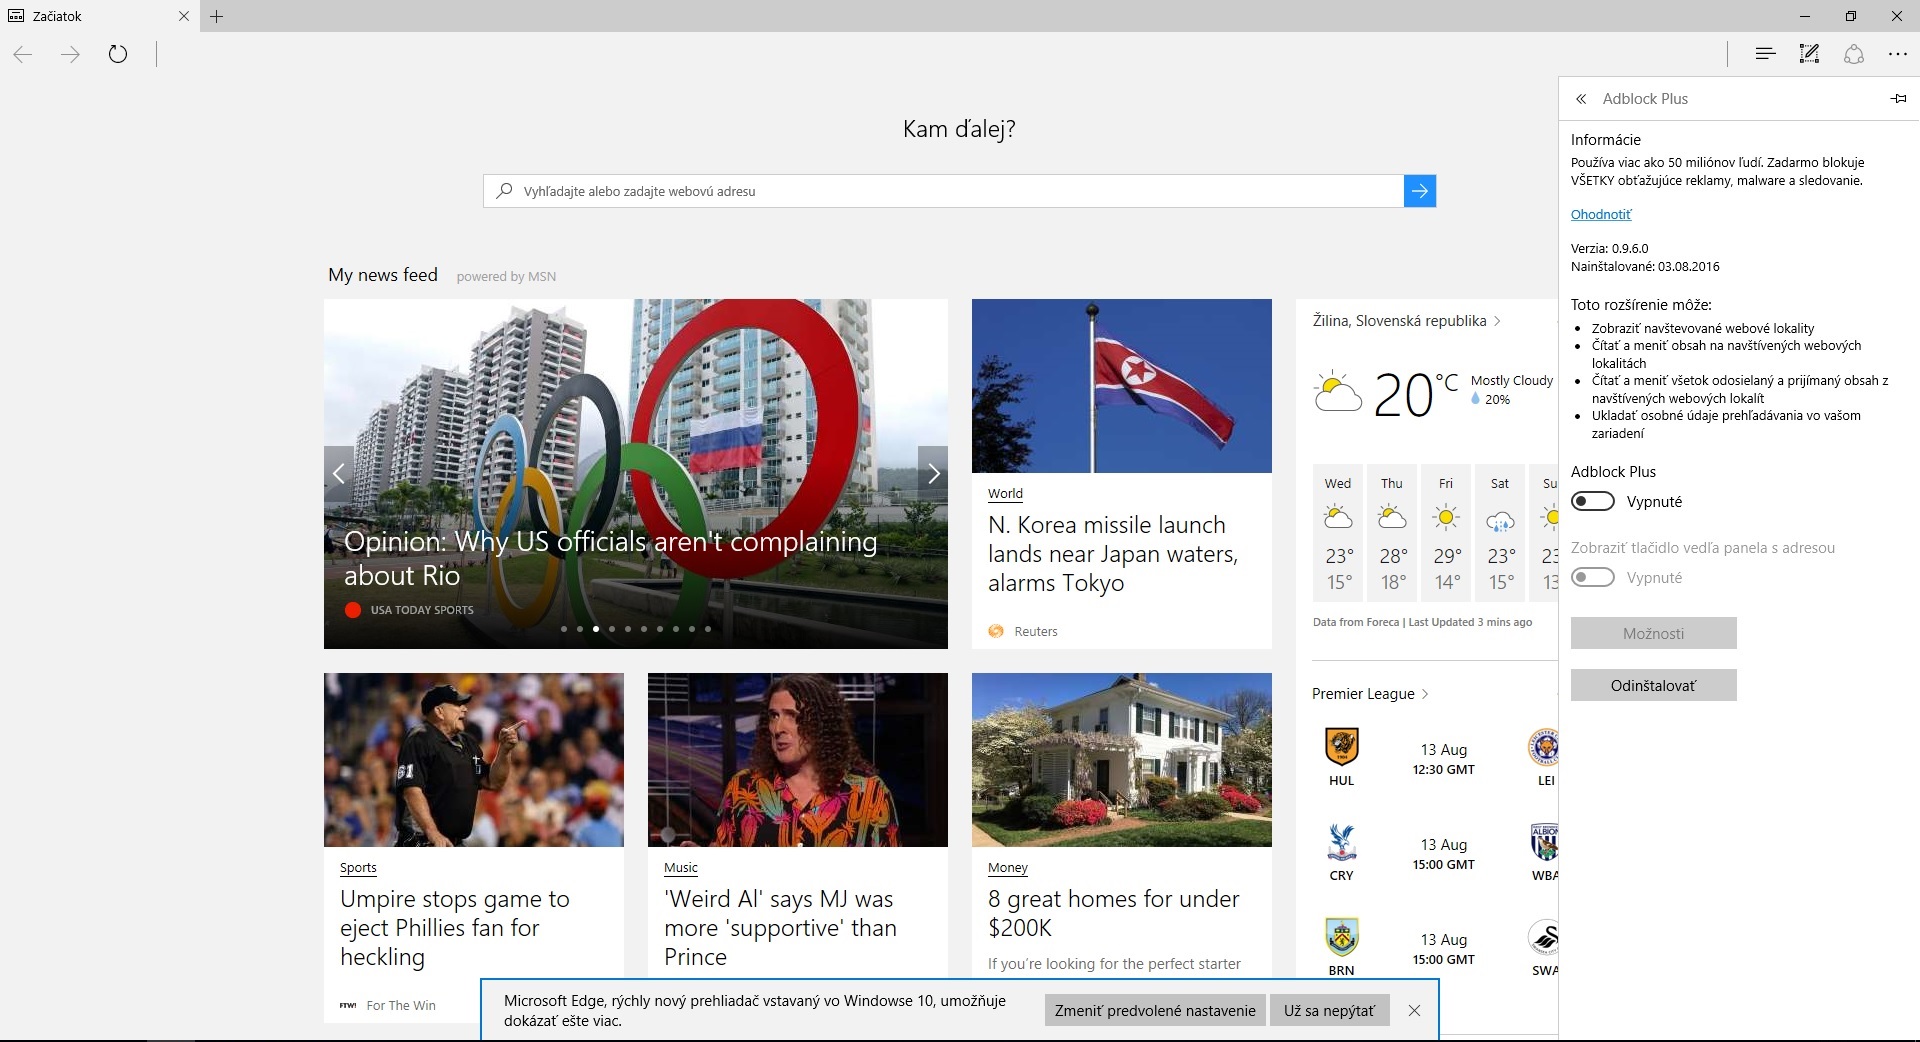Focus the web address search field
The height and width of the screenshot is (1042, 1920).
pyautogui.click(x=944, y=191)
